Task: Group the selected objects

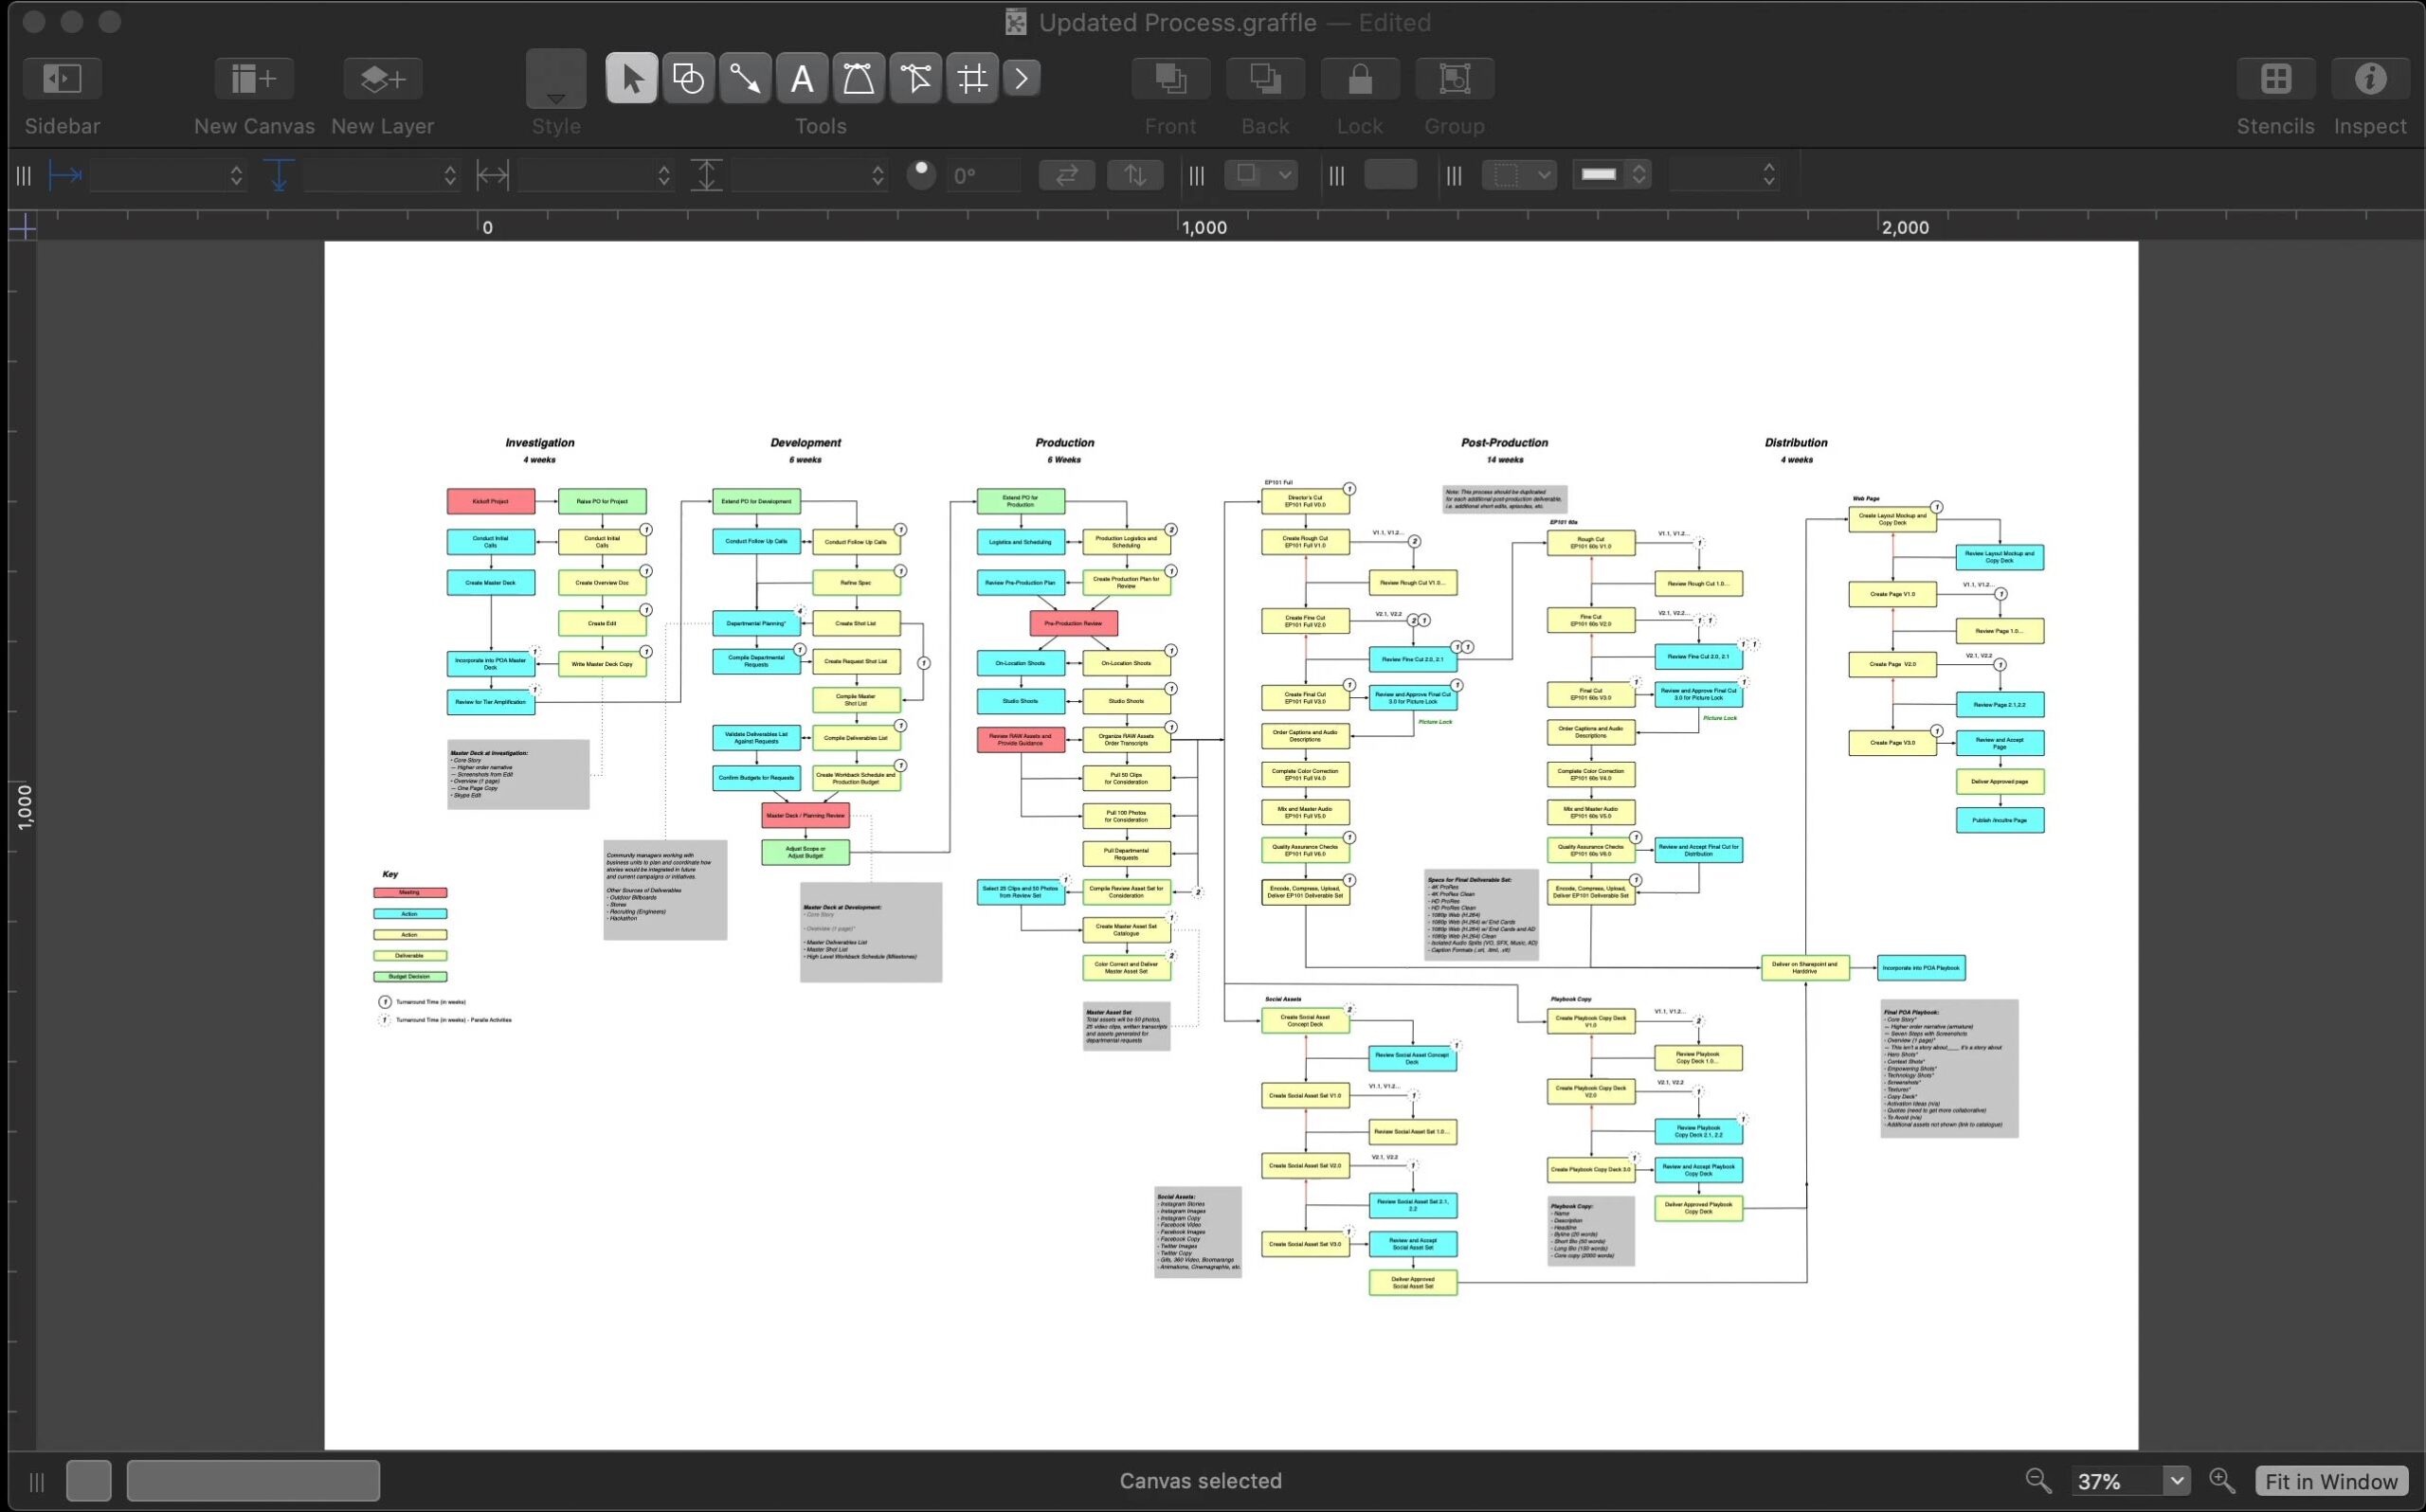Action: pos(1453,77)
